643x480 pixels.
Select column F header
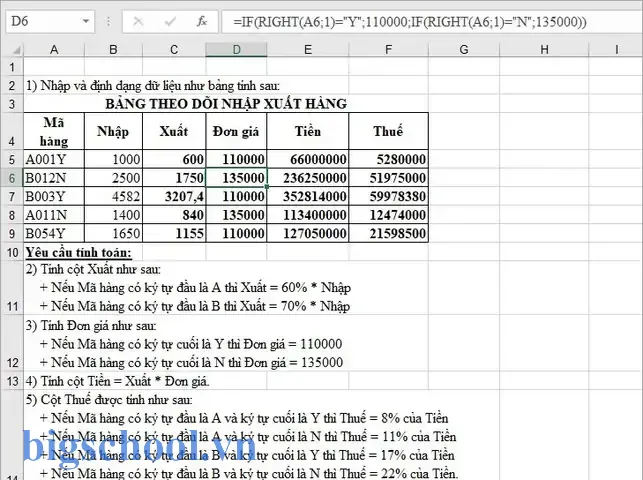tap(388, 50)
